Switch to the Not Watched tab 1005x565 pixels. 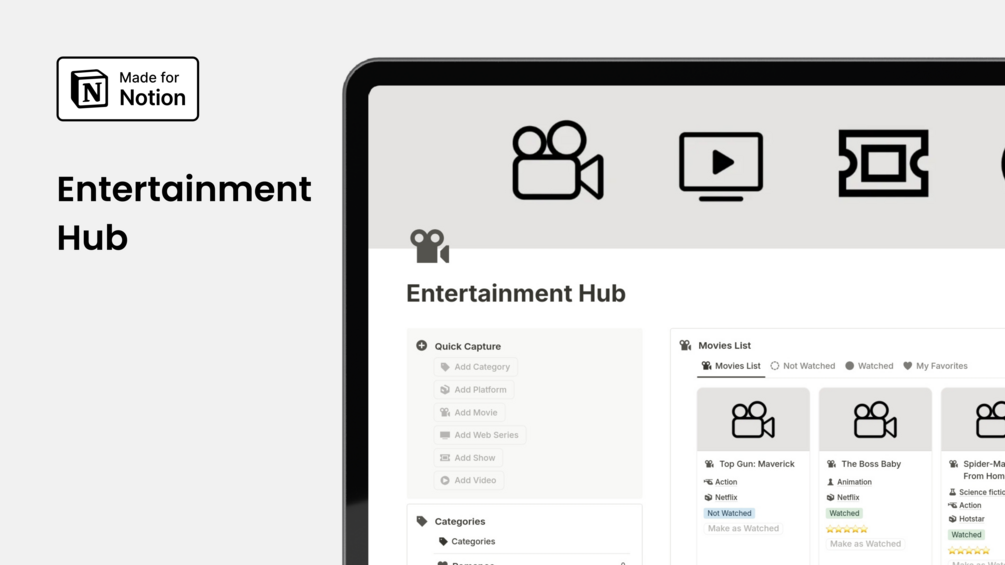(x=802, y=366)
